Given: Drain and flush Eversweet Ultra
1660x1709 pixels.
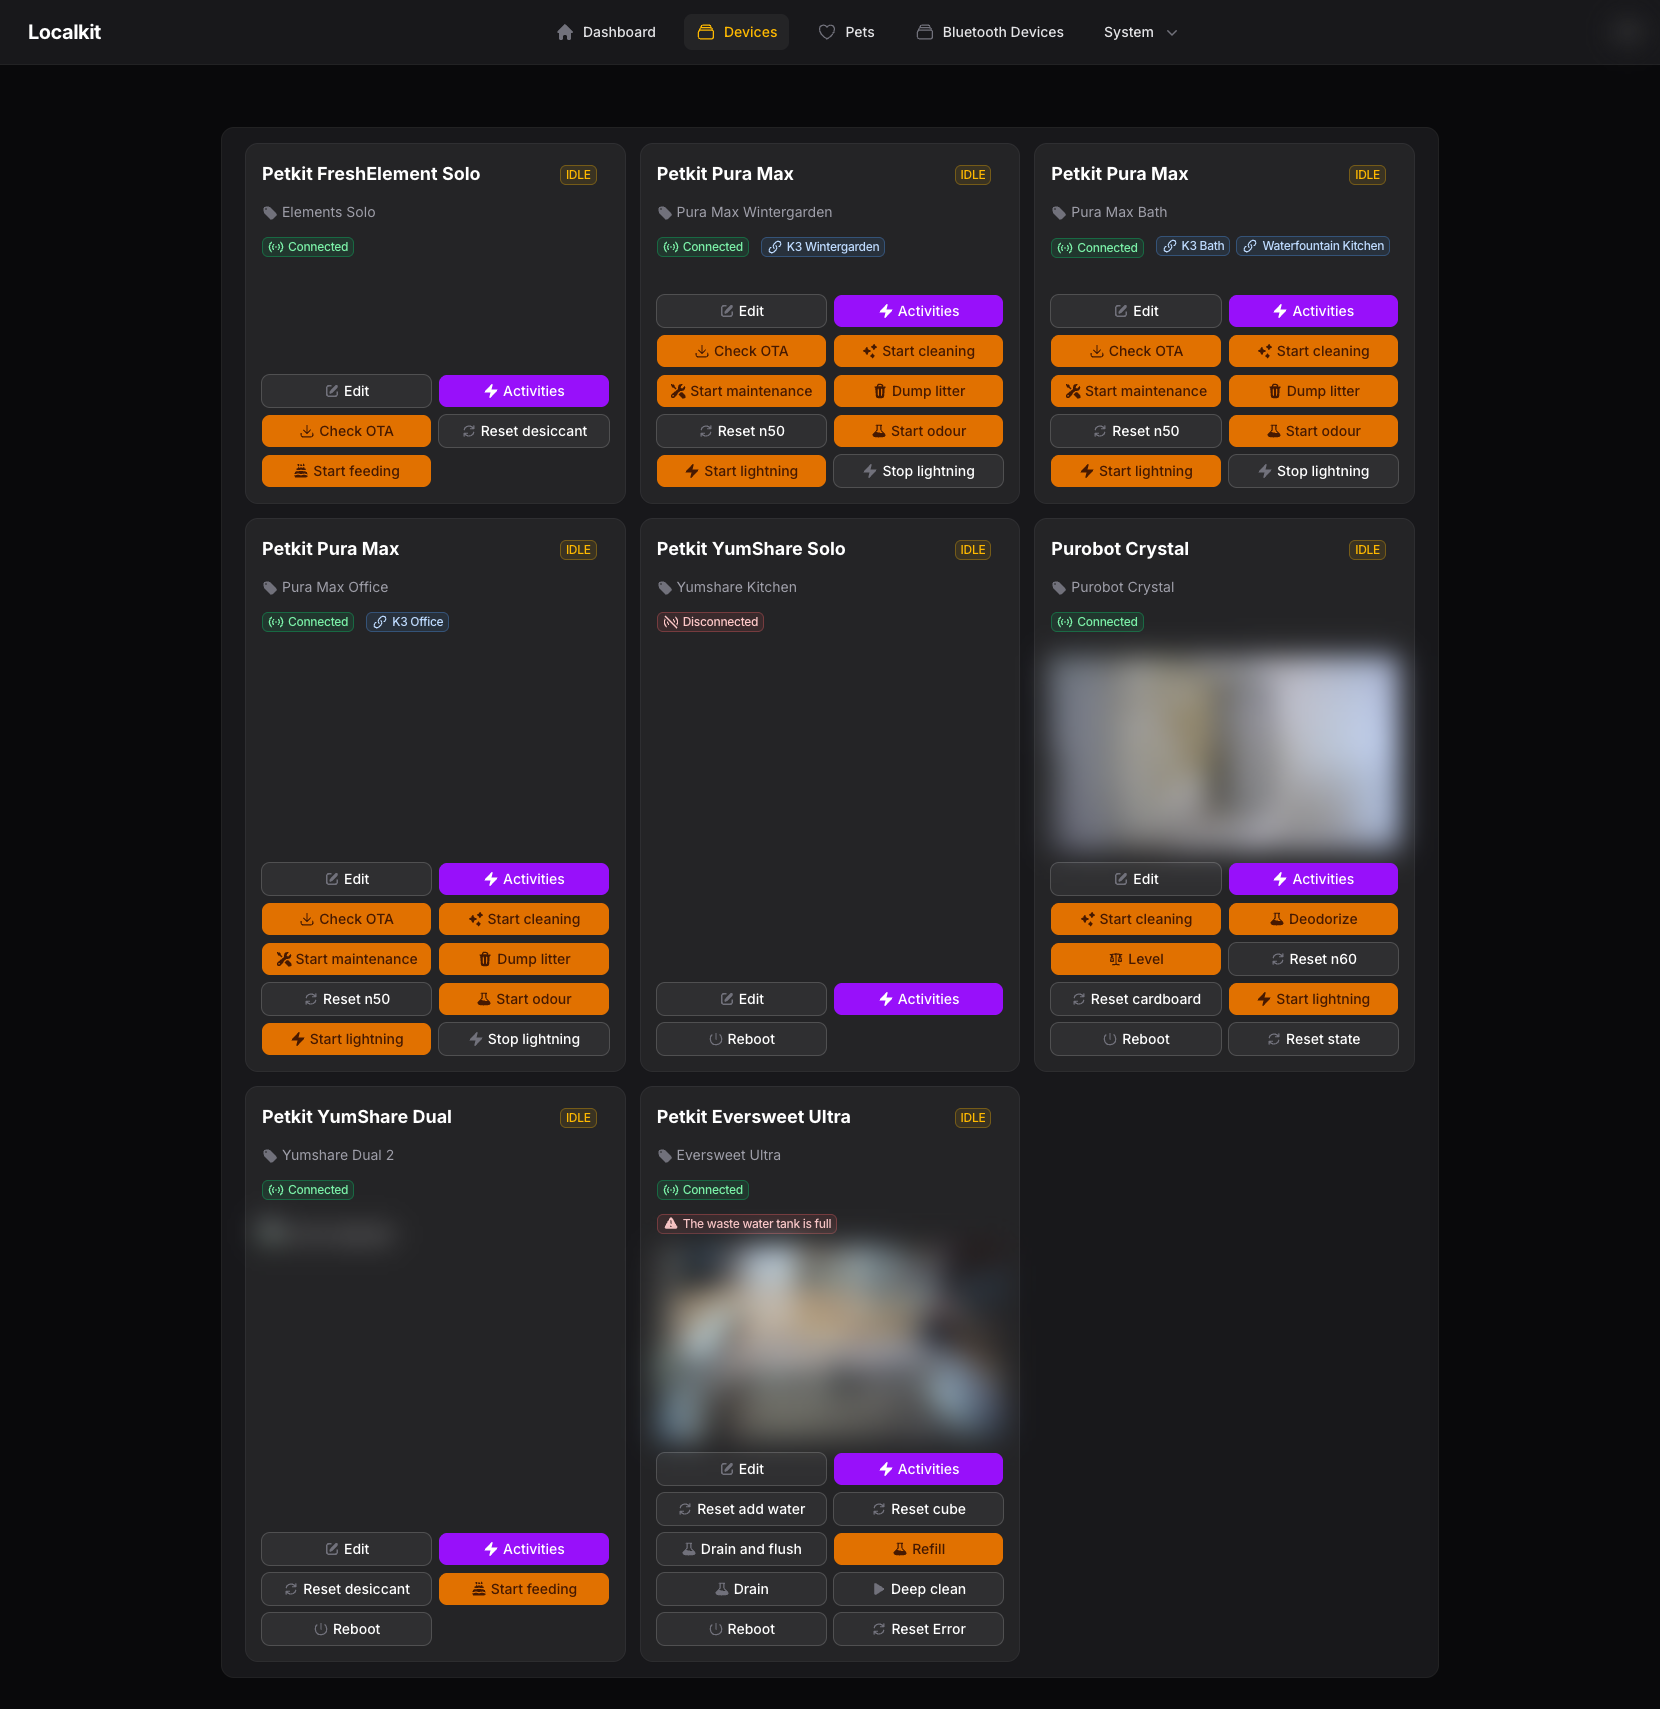Looking at the screenshot, I should tap(741, 1549).
